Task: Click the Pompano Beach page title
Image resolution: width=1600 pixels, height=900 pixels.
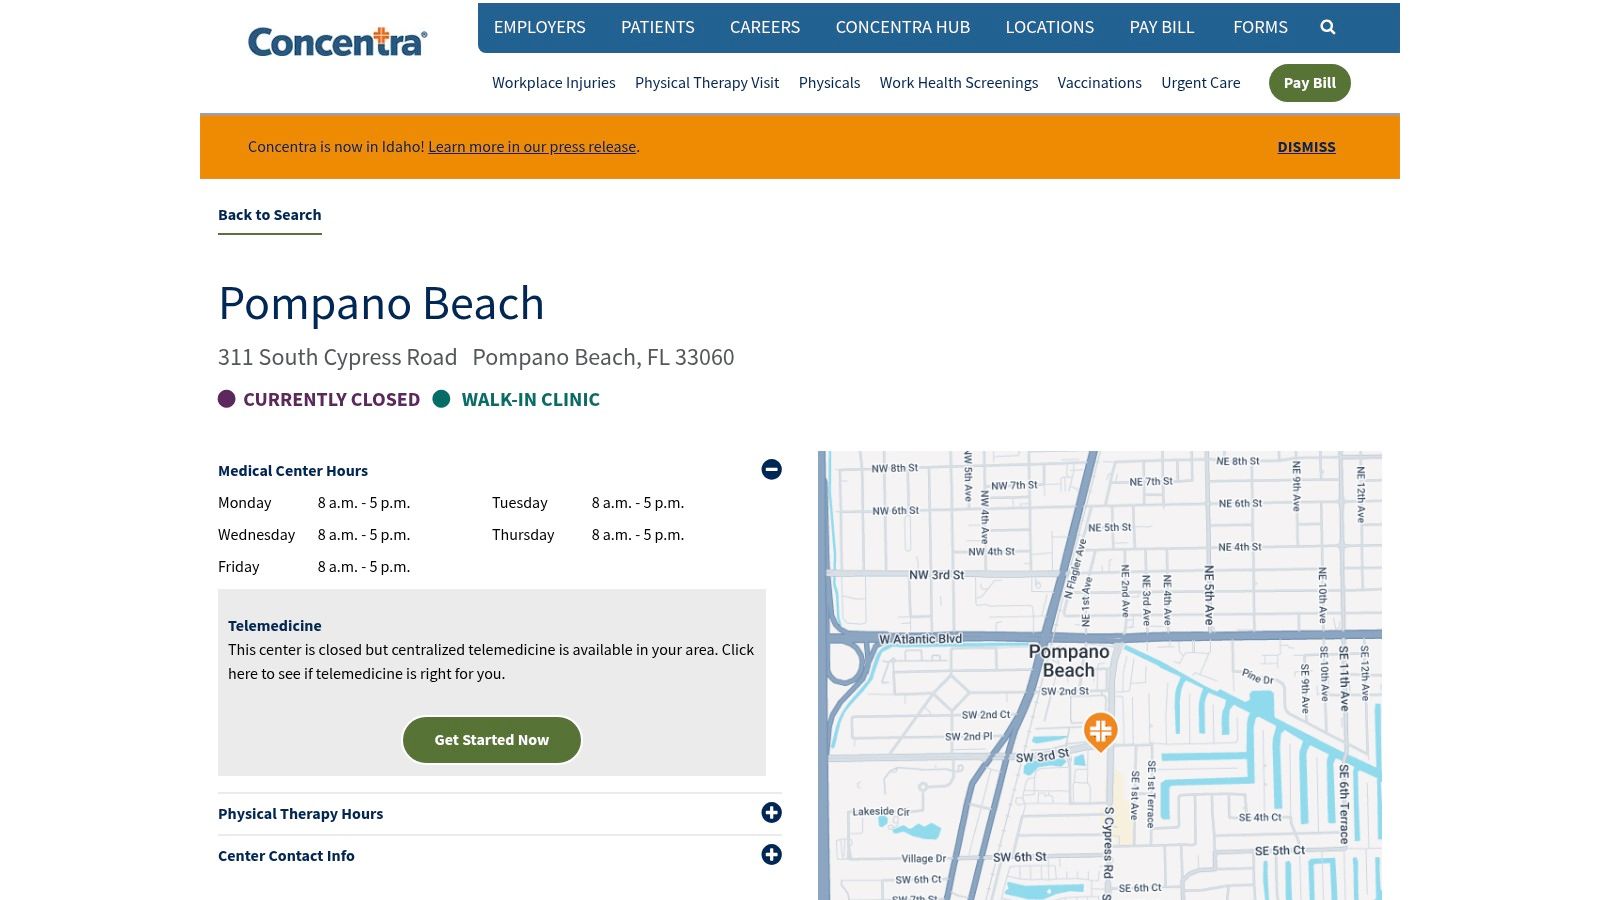Action: coord(381,303)
